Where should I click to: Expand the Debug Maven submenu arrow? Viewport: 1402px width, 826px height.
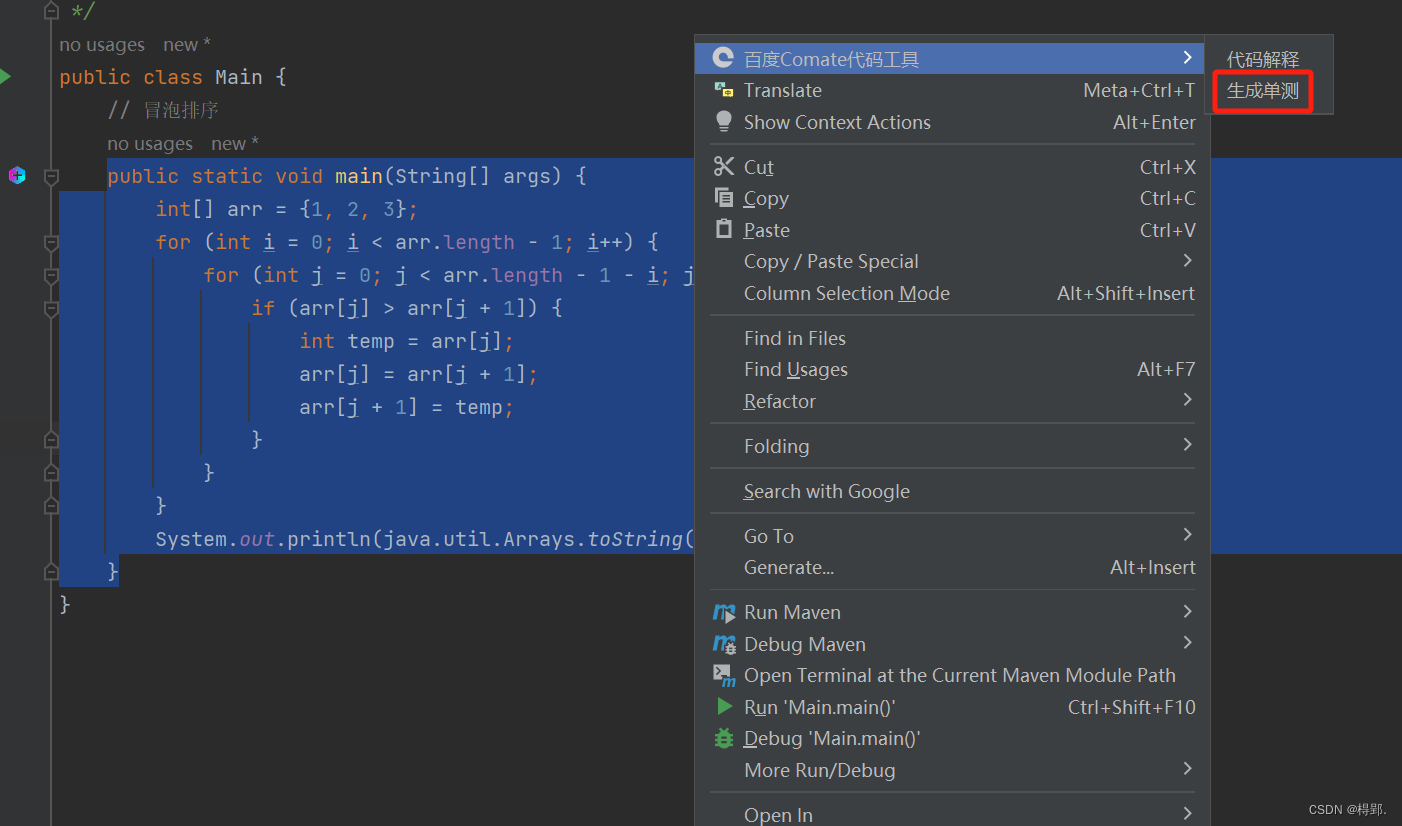[x=1187, y=643]
